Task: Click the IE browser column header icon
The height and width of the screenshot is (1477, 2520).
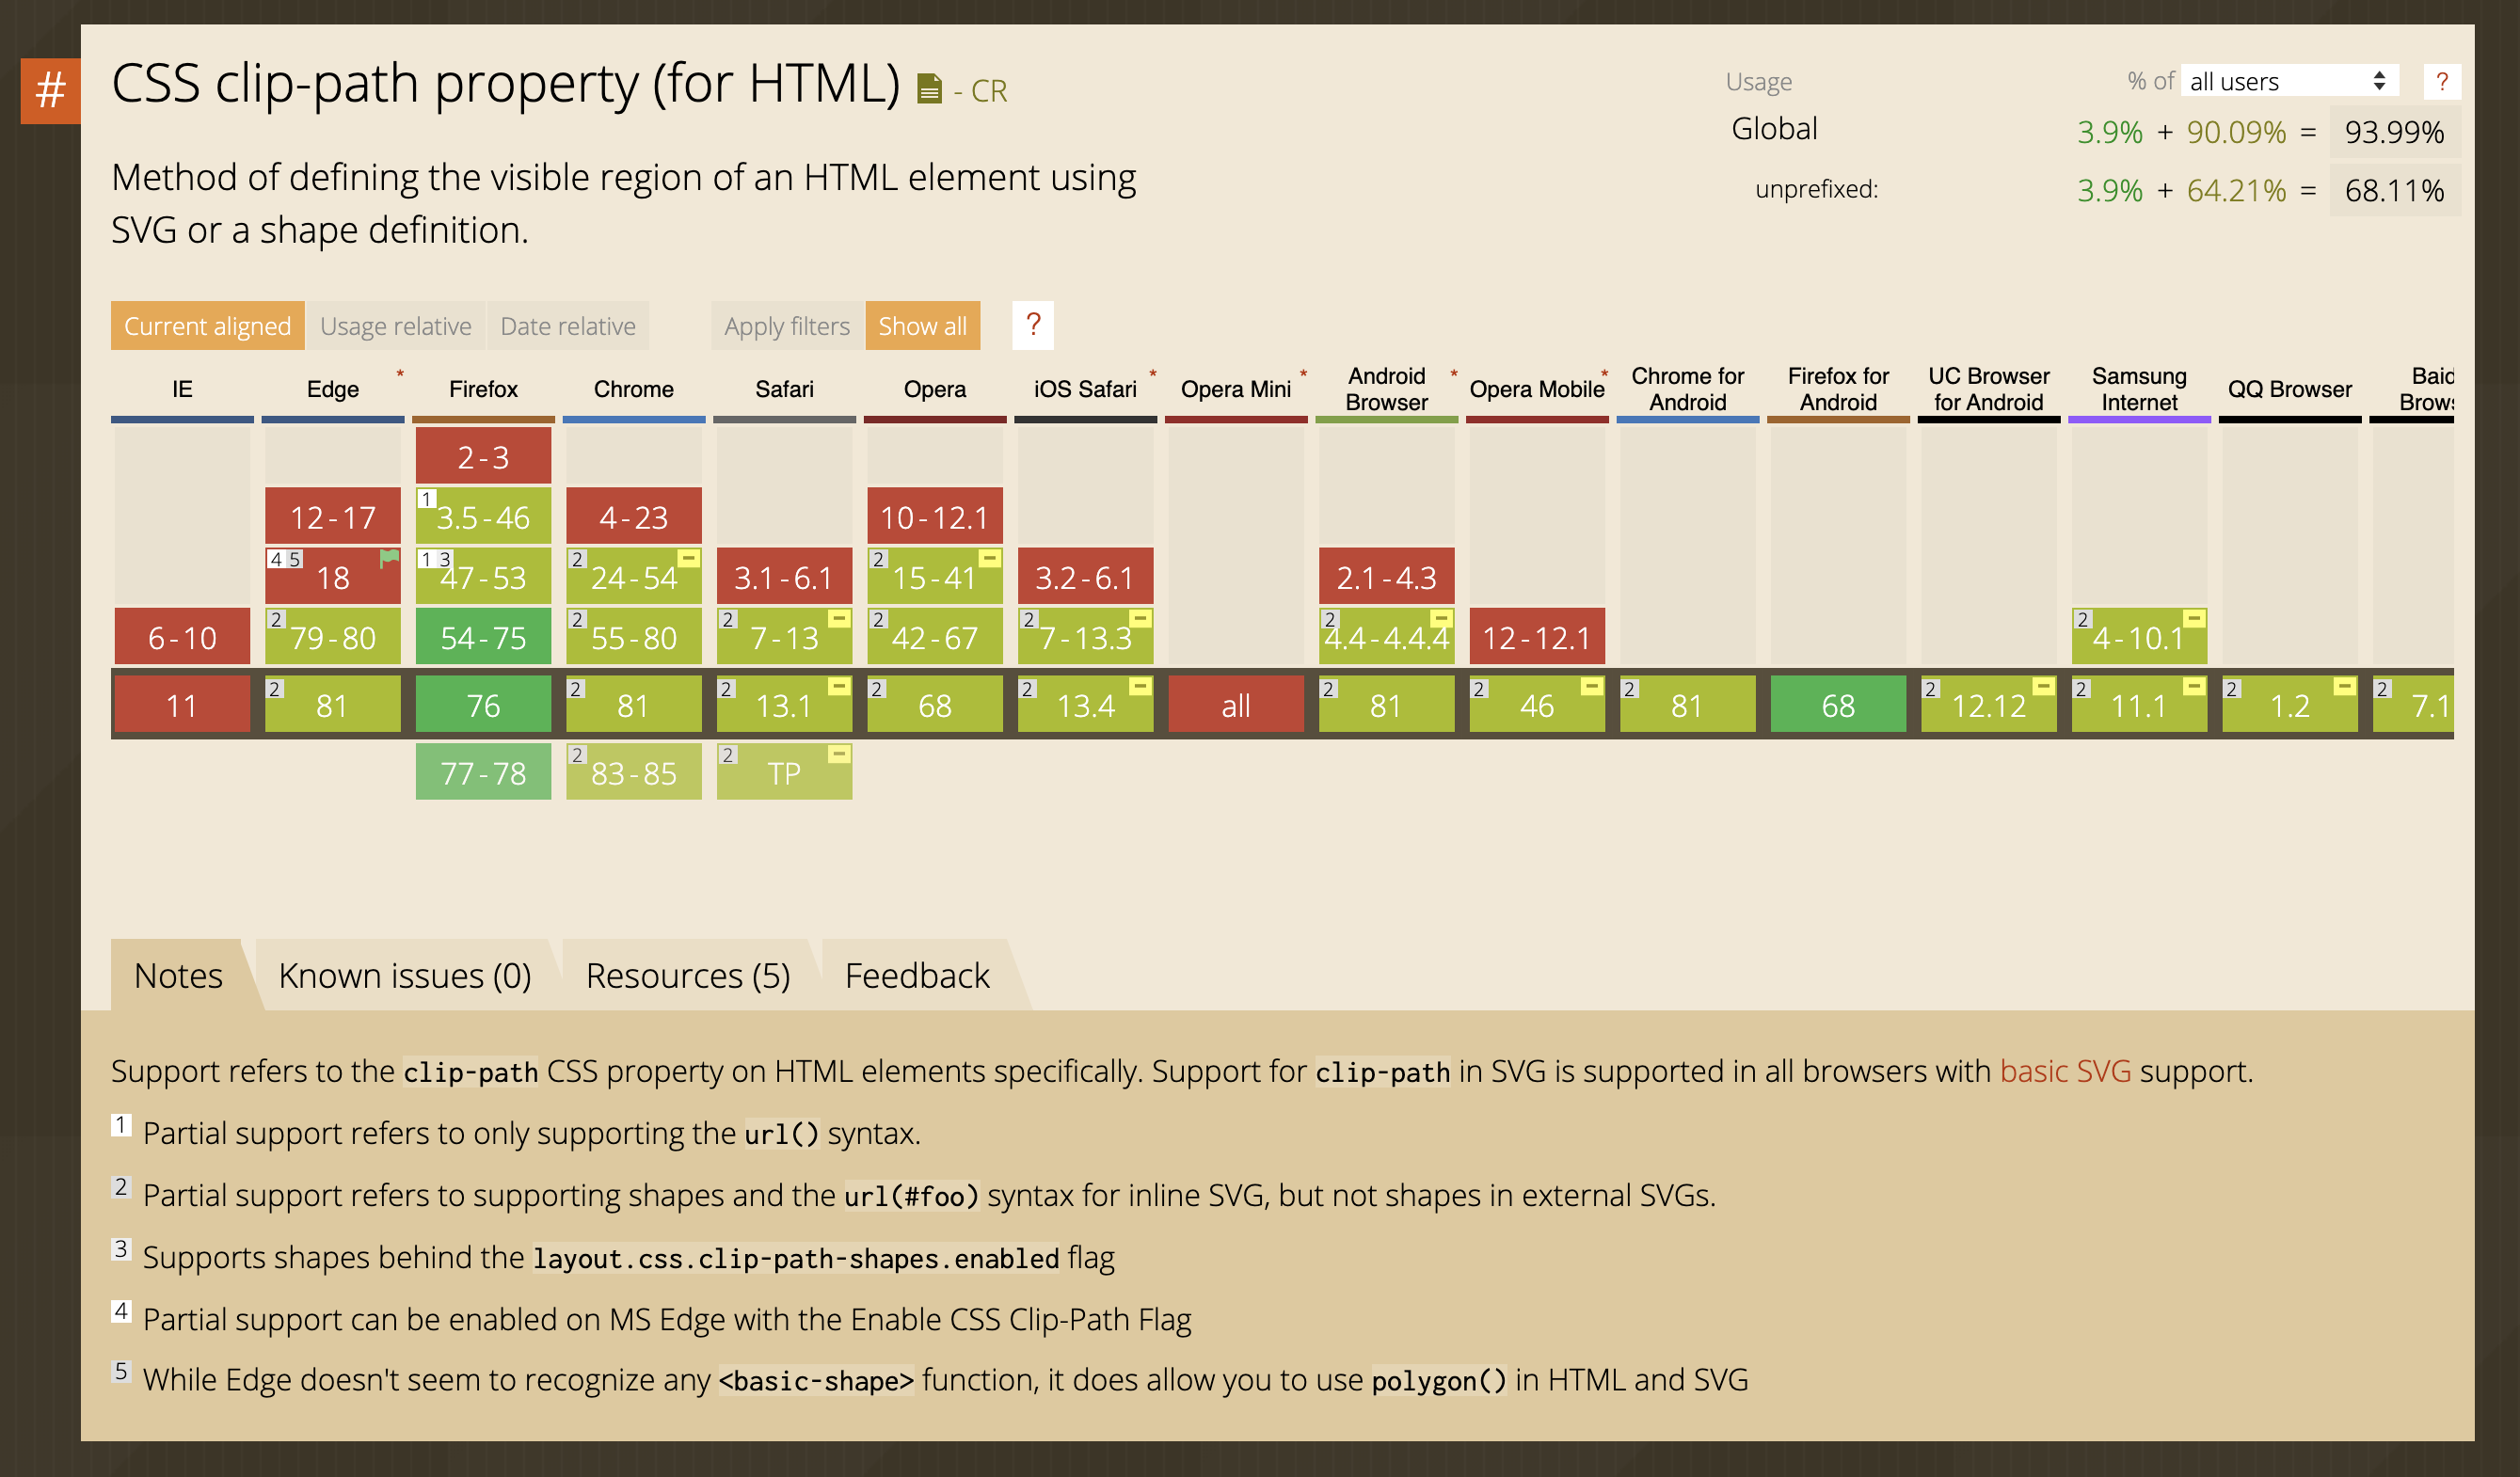Action: tap(183, 387)
